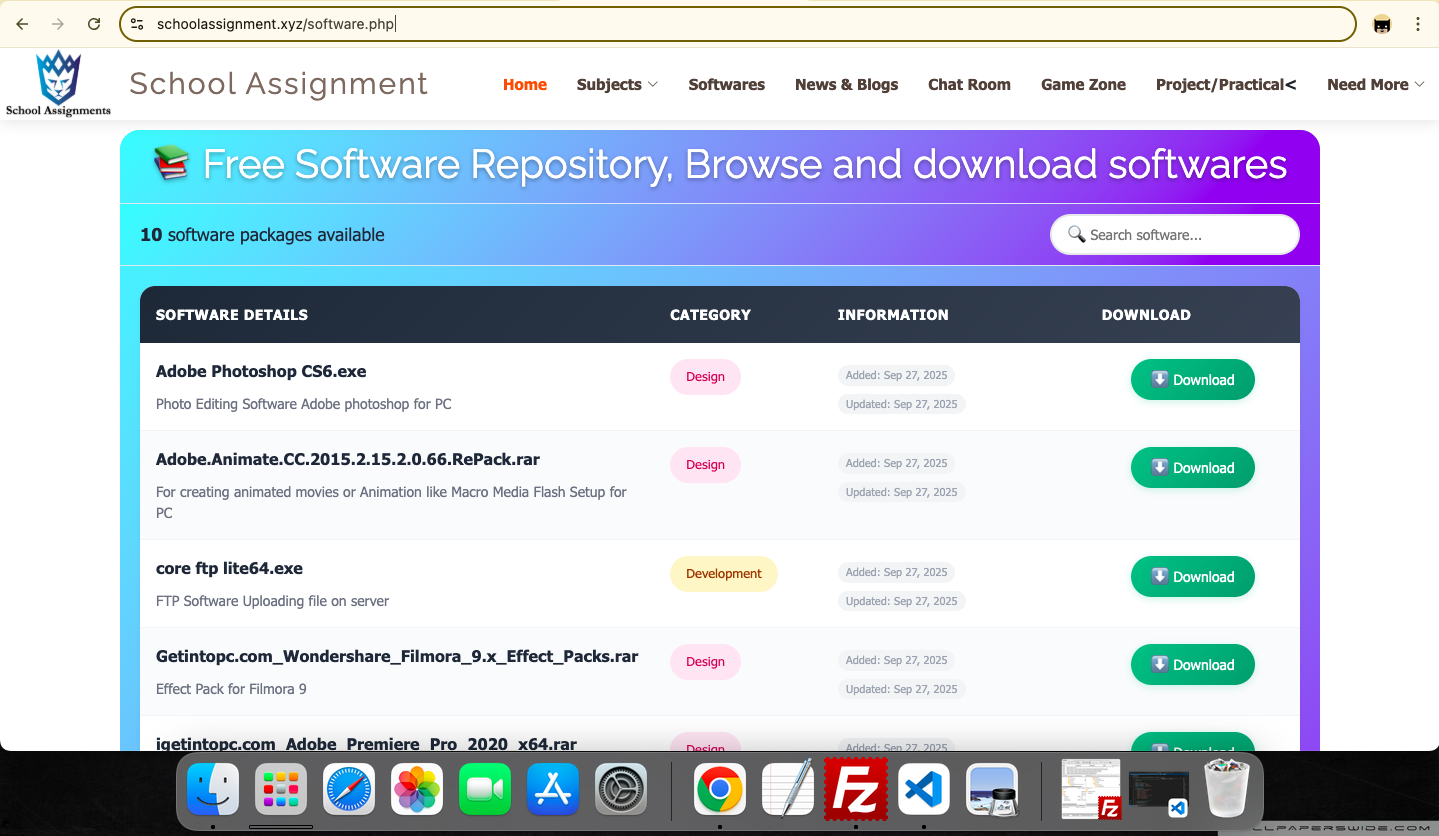
Task: Launch Safari from the dock
Action: 349,790
